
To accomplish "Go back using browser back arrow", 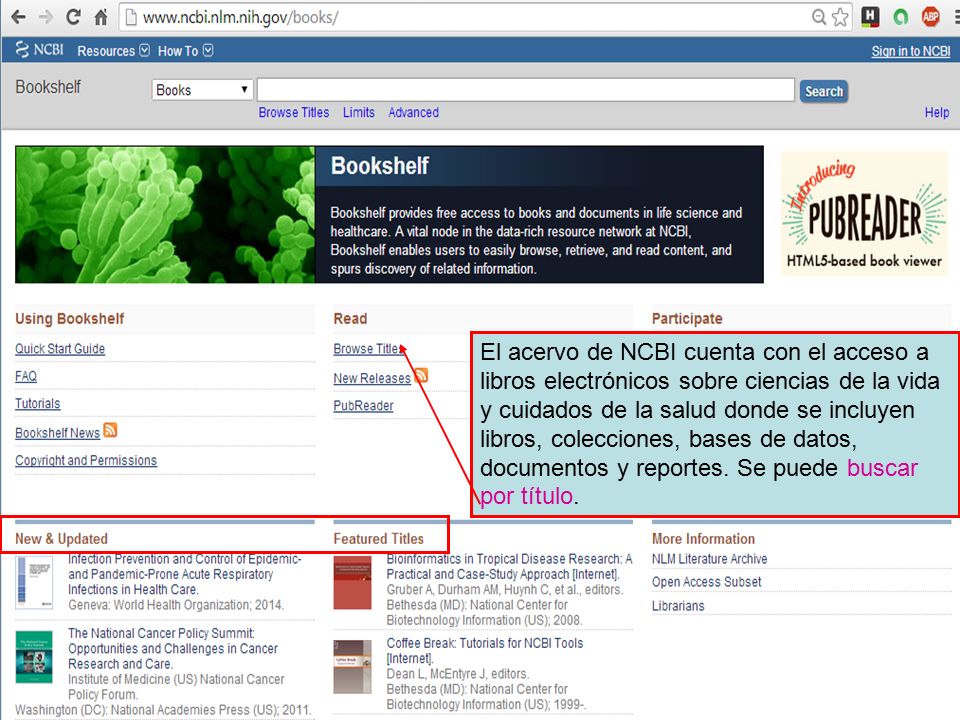I will (x=18, y=17).
